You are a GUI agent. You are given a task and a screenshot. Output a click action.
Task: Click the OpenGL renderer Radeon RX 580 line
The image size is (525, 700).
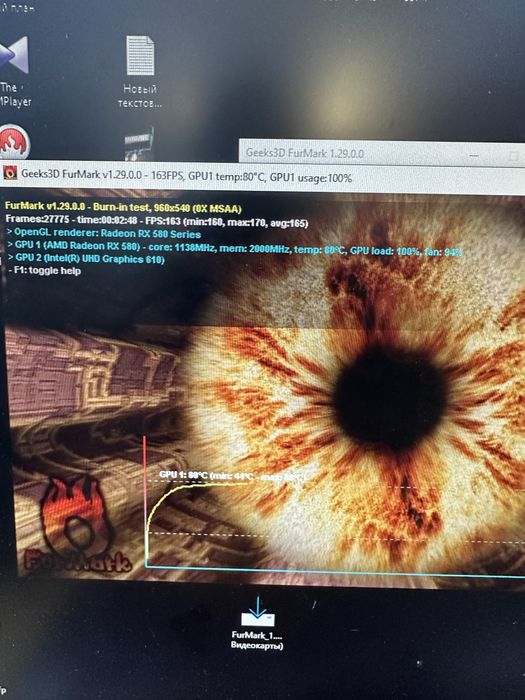click(x=105, y=233)
